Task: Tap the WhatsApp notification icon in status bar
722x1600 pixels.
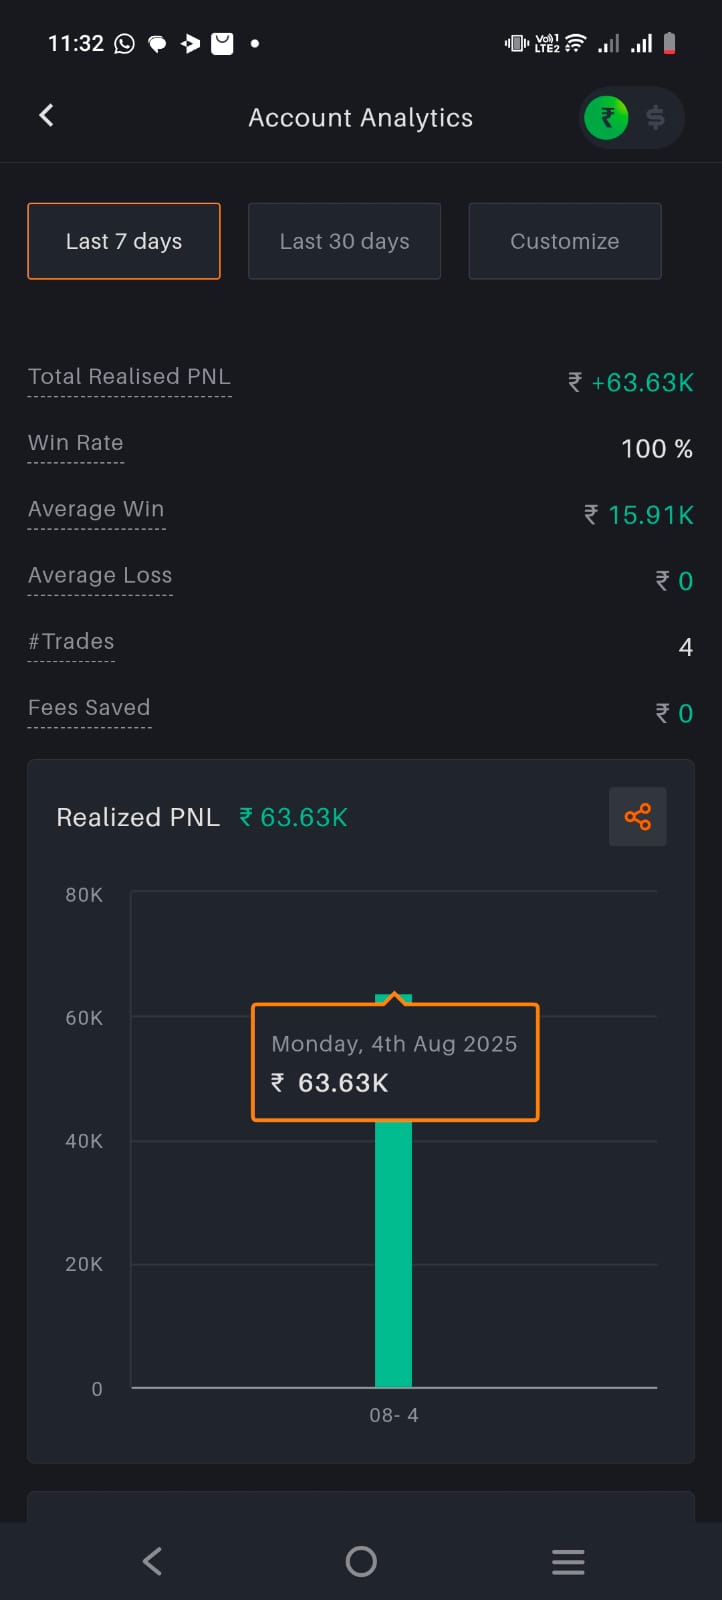Action: [x=125, y=43]
